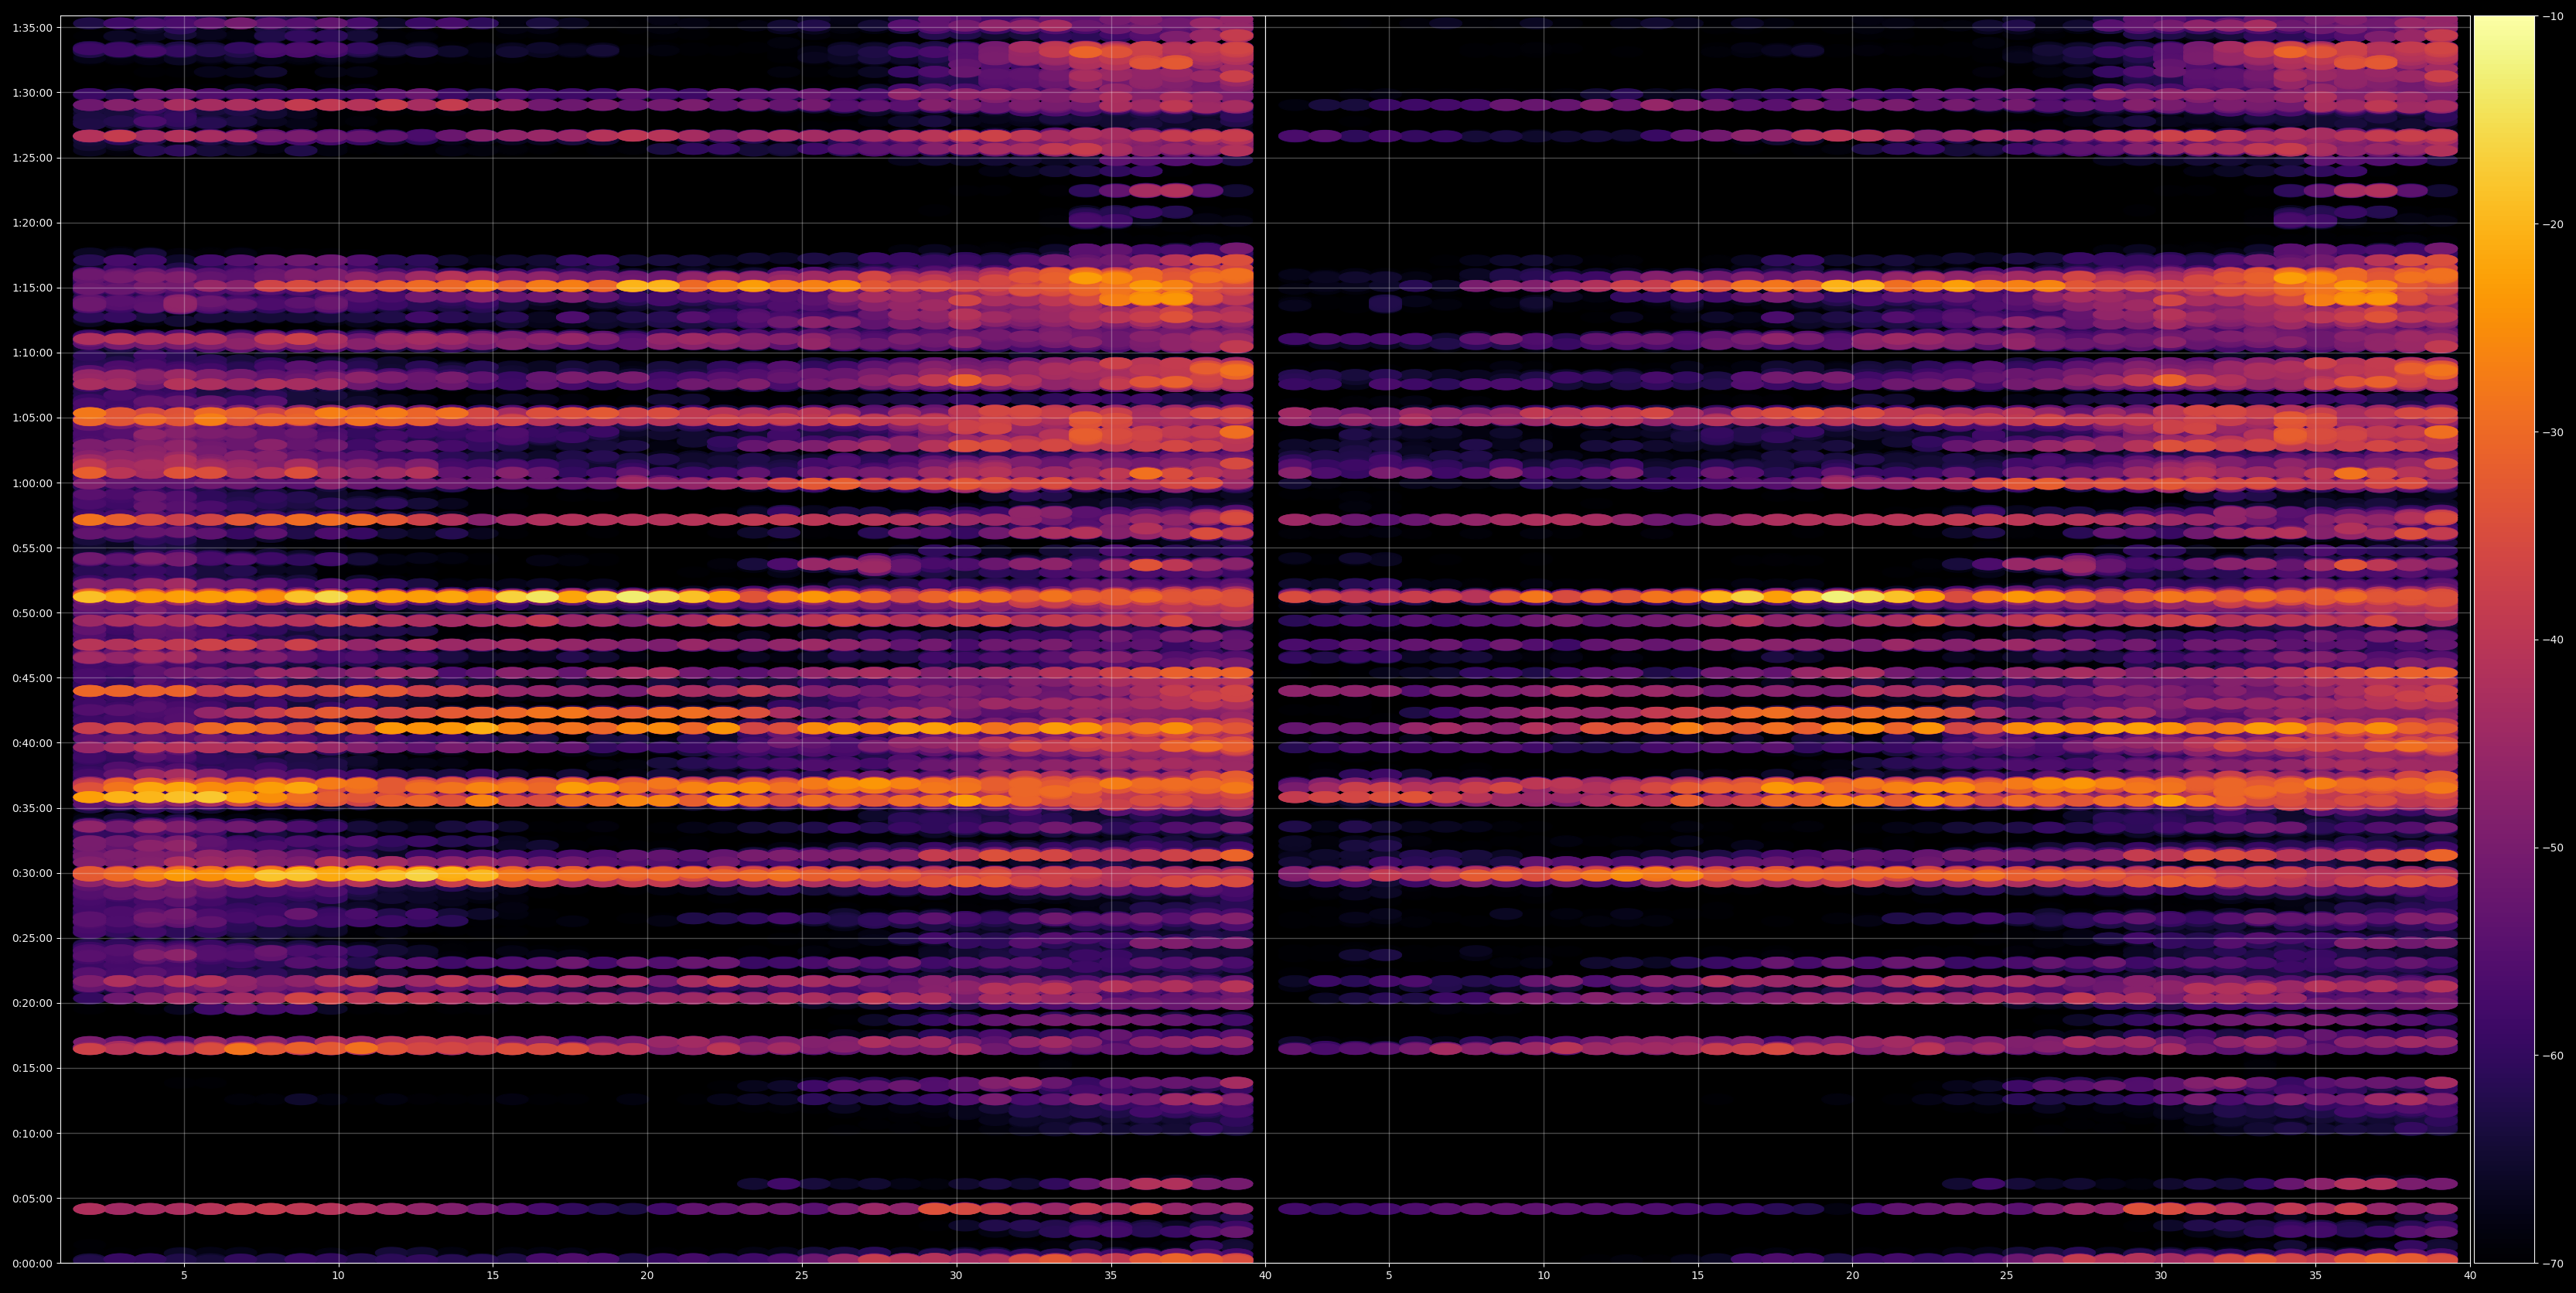Click the −70 colorbar tick label
Screen dimensions: 2576x1293
pos(2553,1263)
